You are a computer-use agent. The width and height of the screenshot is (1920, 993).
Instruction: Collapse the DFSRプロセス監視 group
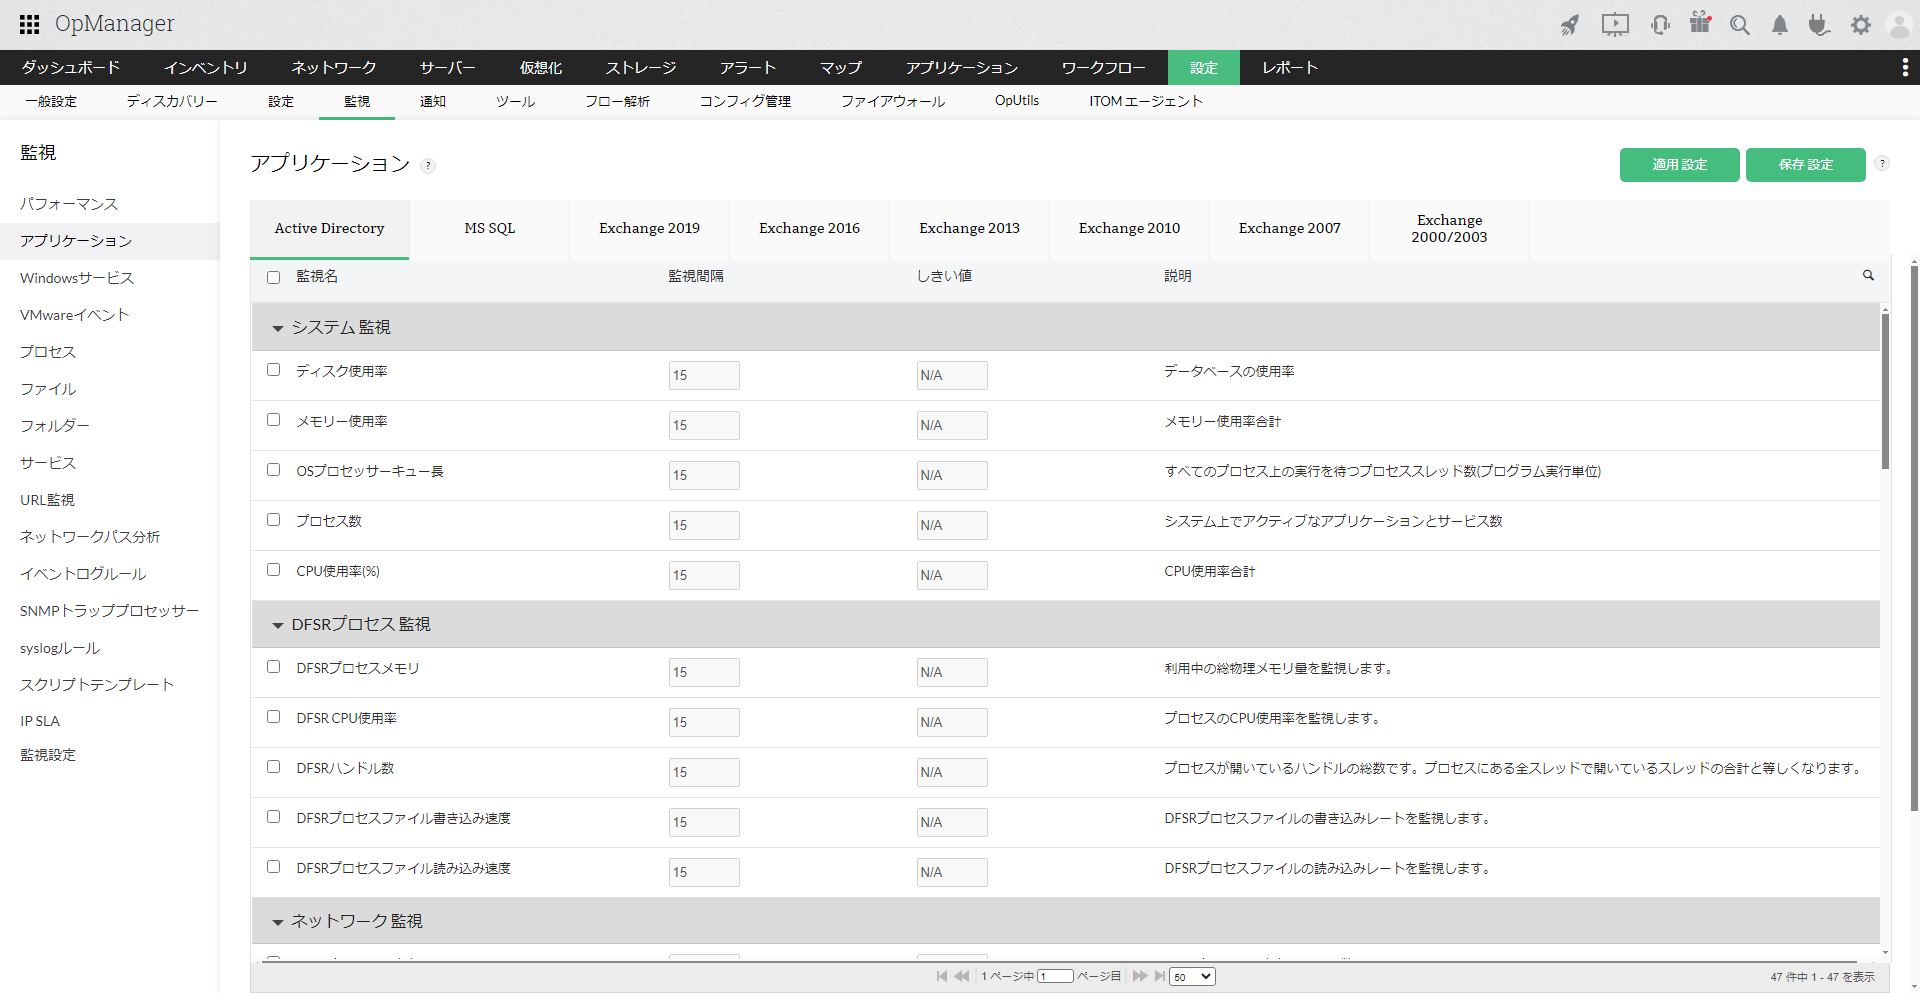pyautogui.click(x=278, y=625)
